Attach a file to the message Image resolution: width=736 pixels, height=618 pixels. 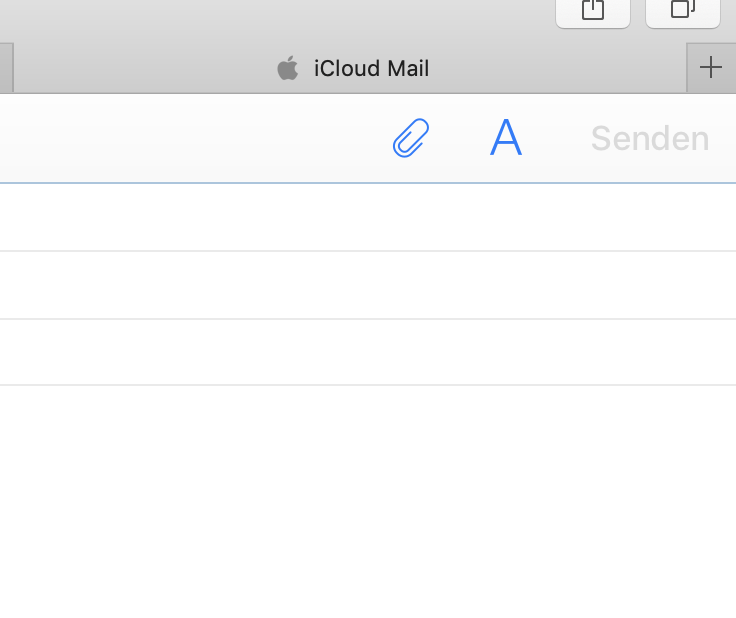(x=410, y=138)
